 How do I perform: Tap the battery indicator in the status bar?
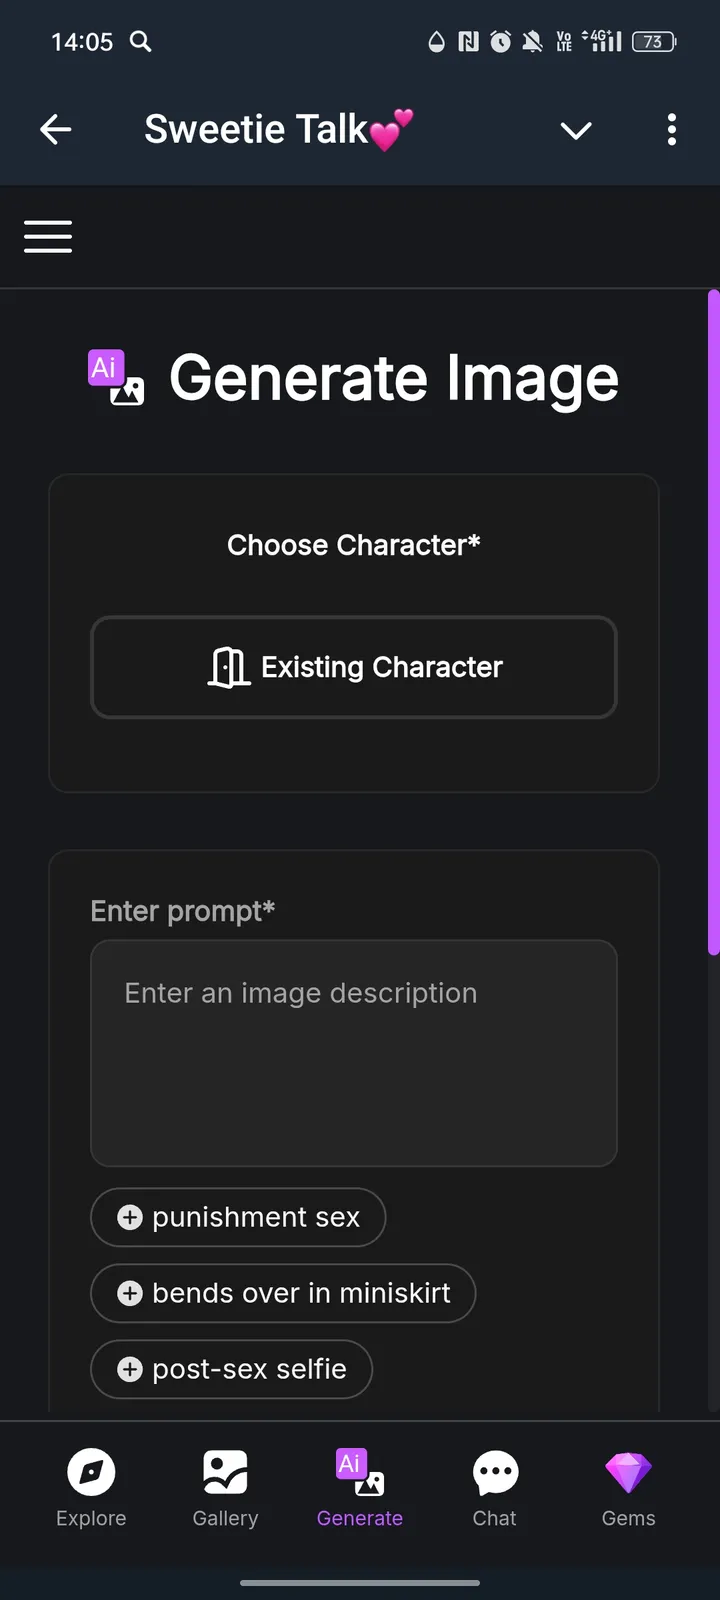pyautogui.click(x=654, y=42)
